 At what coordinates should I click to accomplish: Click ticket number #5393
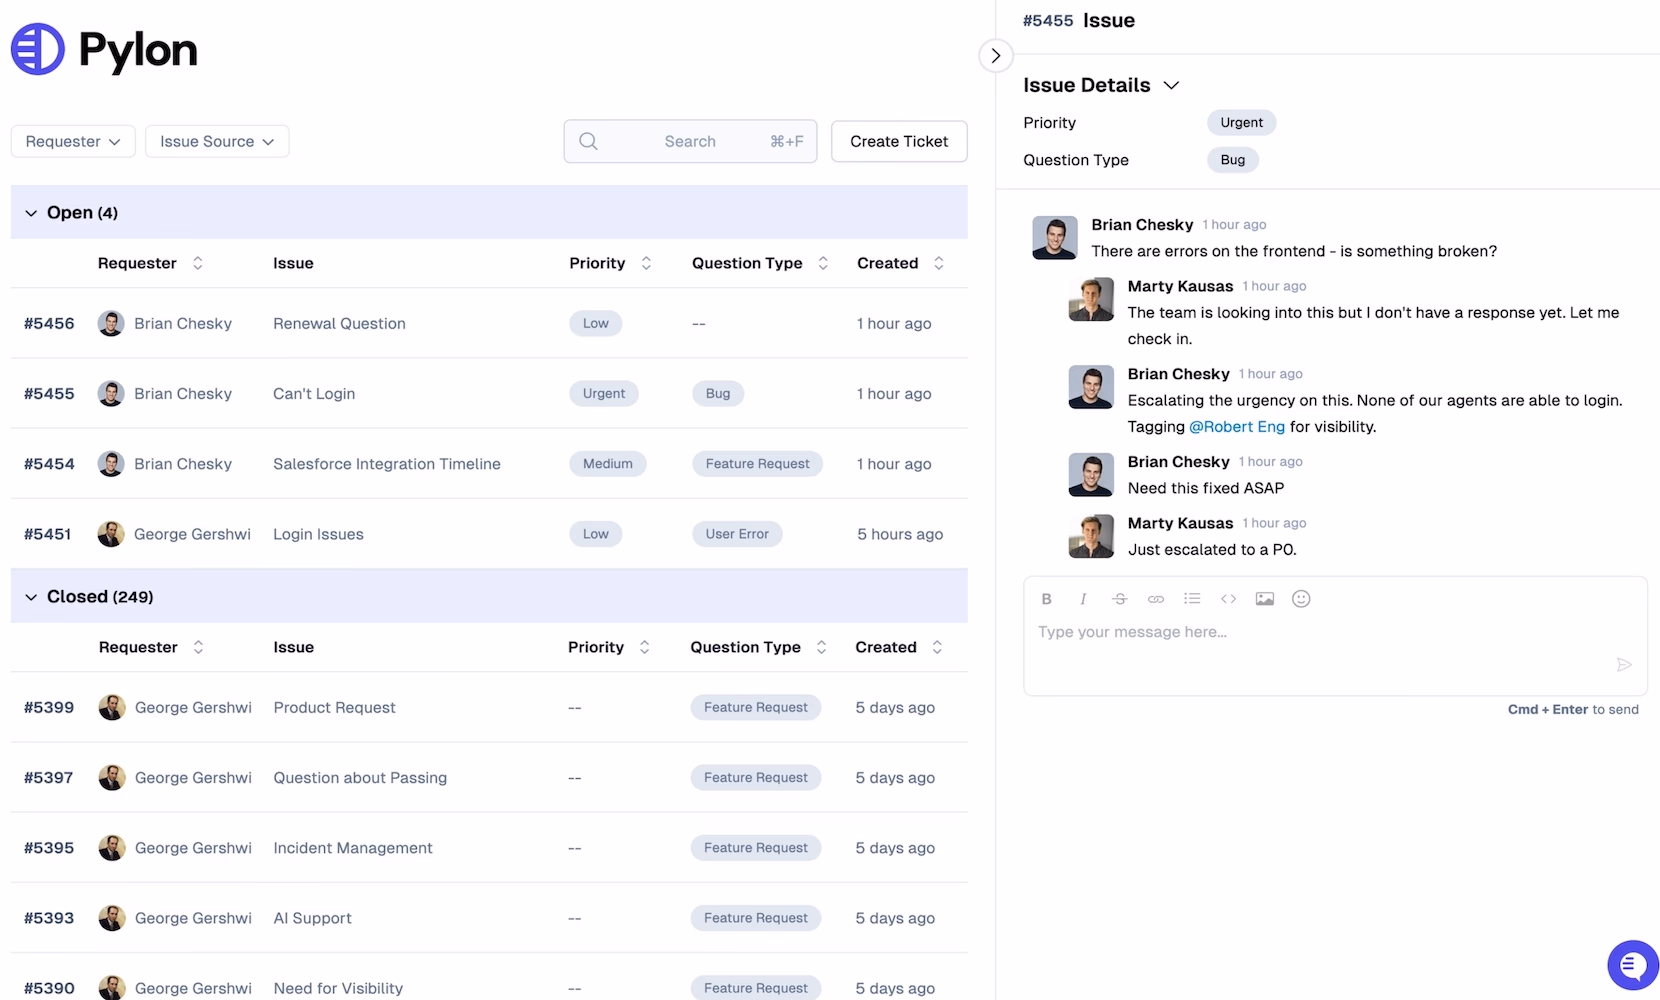49,917
